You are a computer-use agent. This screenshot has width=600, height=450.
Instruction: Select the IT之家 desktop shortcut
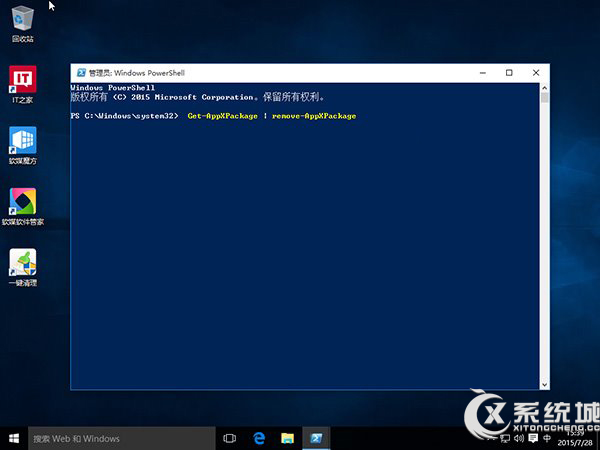[23, 84]
